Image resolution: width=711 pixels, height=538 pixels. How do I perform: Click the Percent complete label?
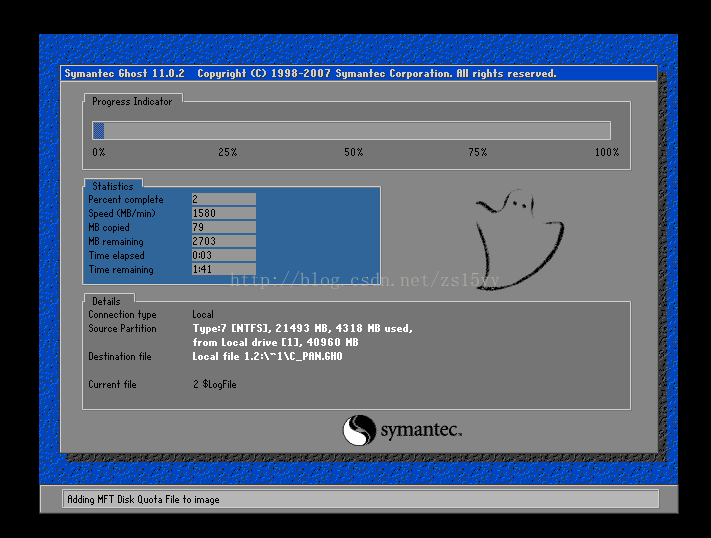[x=126, y=200]
